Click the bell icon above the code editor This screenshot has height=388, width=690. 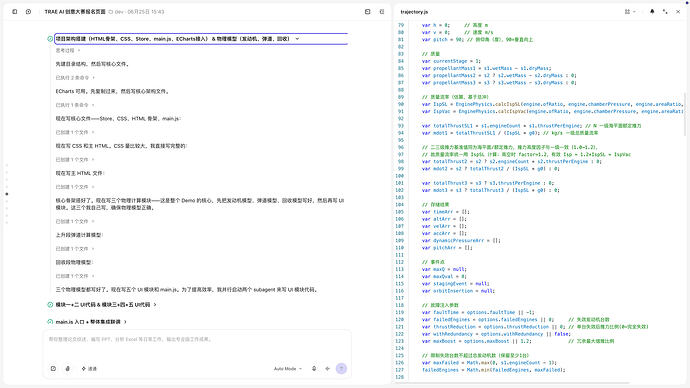coord(652,12)
